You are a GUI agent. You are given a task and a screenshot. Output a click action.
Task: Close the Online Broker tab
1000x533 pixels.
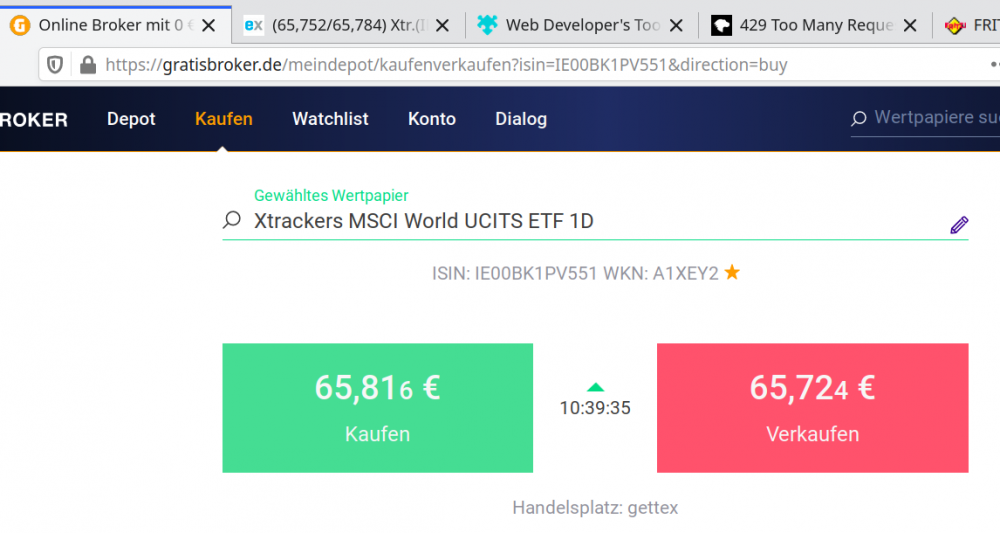pos(209,26)
